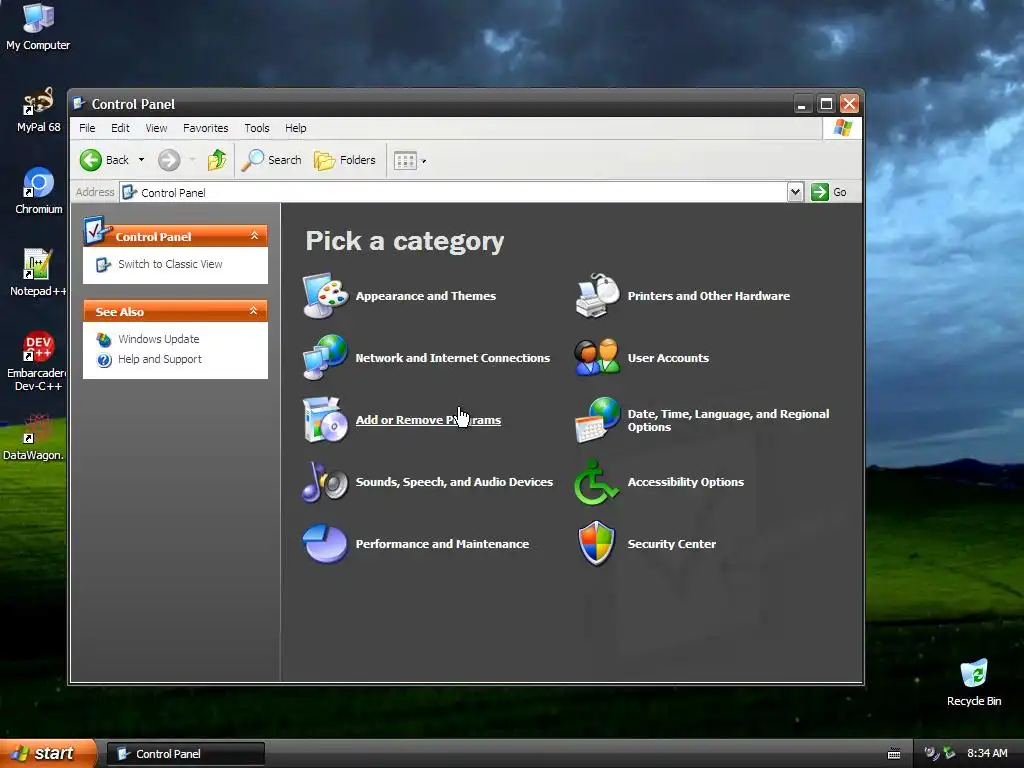The image size is (1024, 768).
Task: Open the Back history dropdown arrow
Action: [141, 160]
